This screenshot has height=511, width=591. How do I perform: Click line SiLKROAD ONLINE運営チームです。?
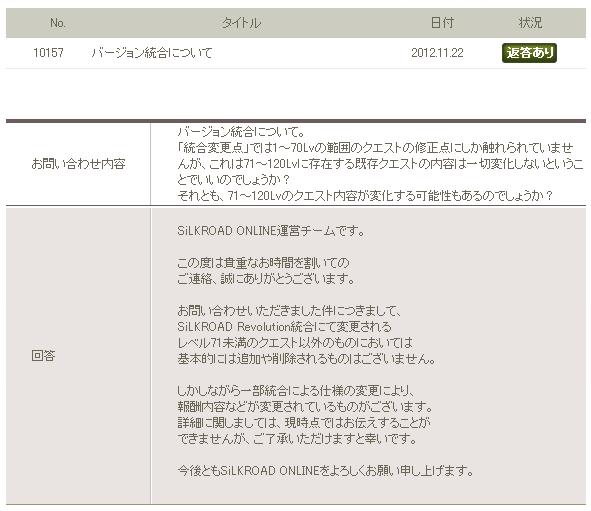point(271,231)
